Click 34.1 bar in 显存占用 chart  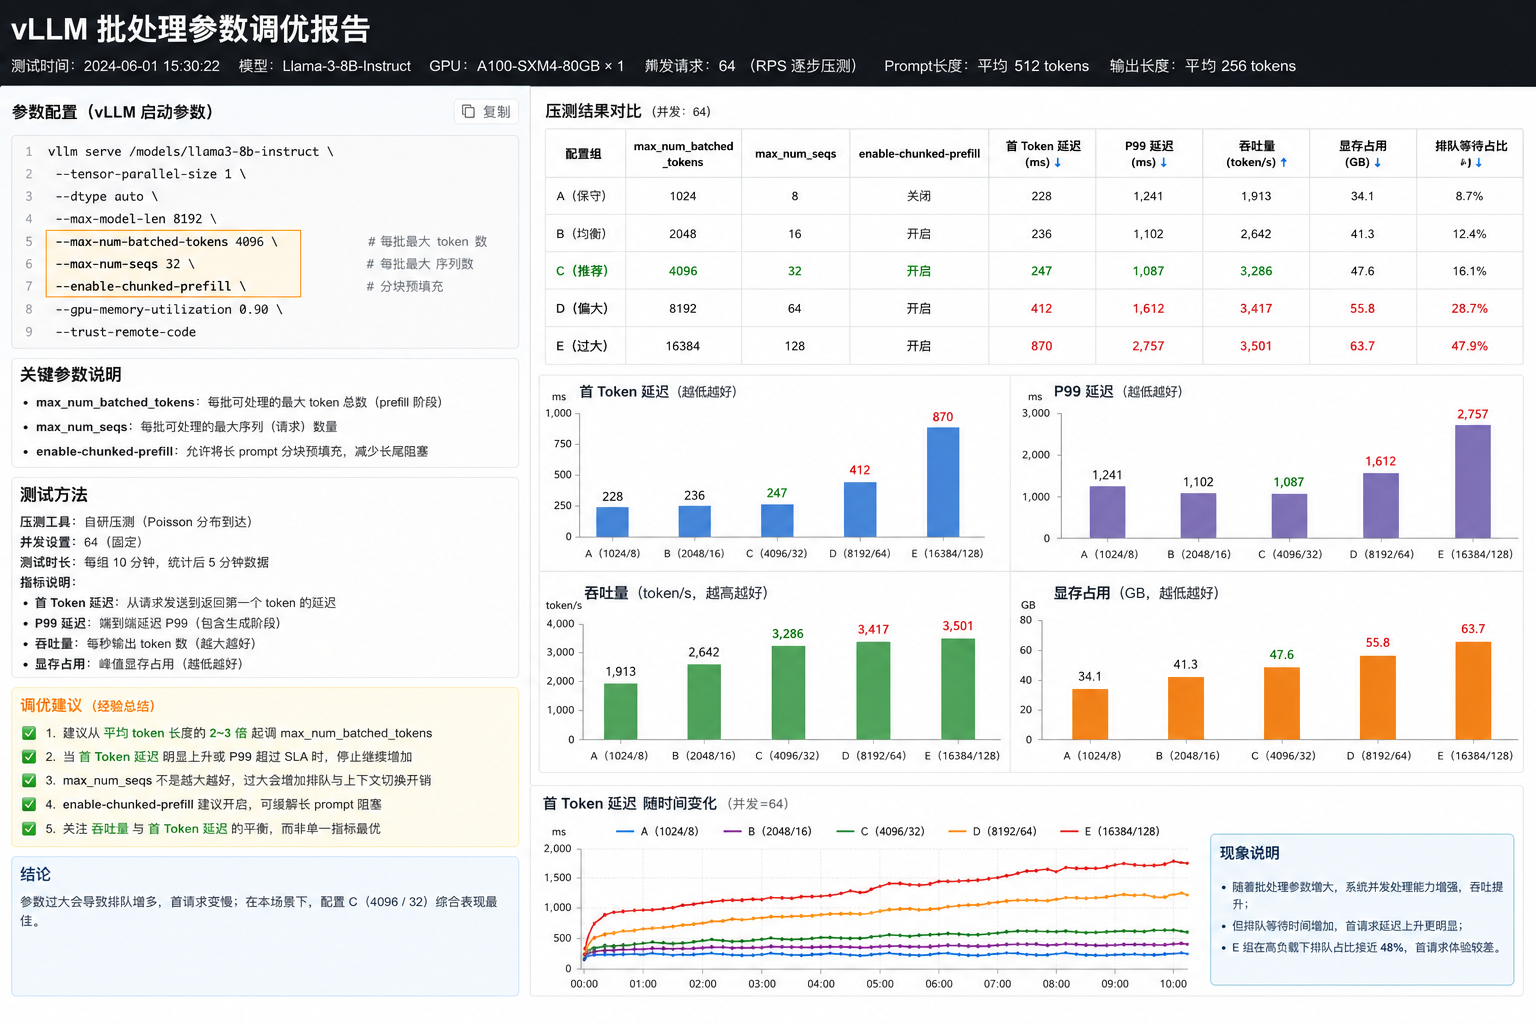click(1090, 714)
